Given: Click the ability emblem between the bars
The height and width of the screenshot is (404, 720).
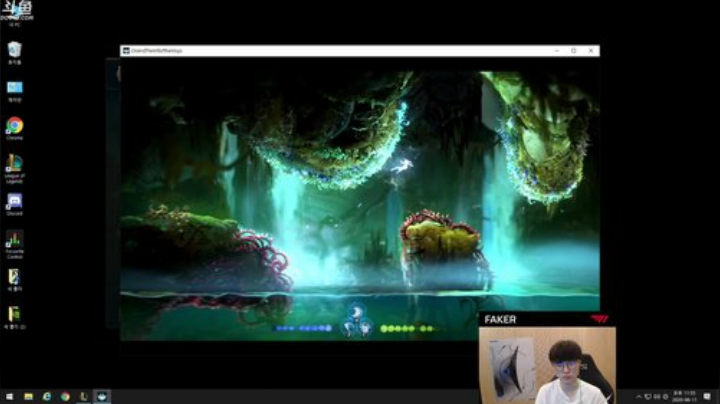Looking at the screenshot, I should click(356, 322).
